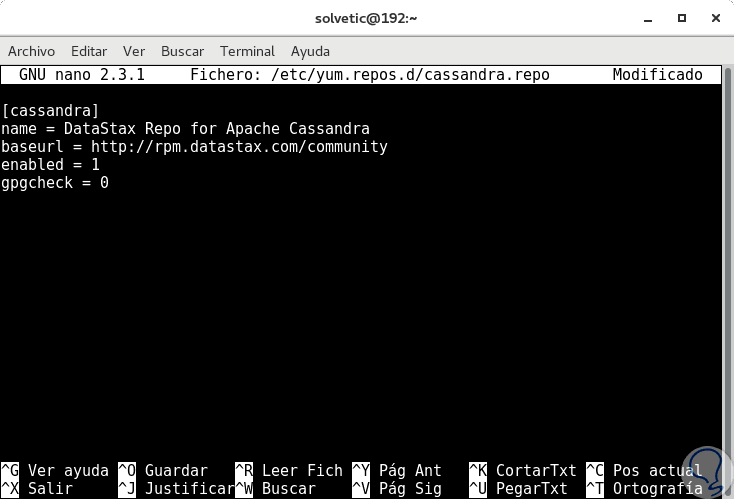Click the Modificado status in nano header
This screenshot has height=499, width=734.
click(x=658, y=75)
